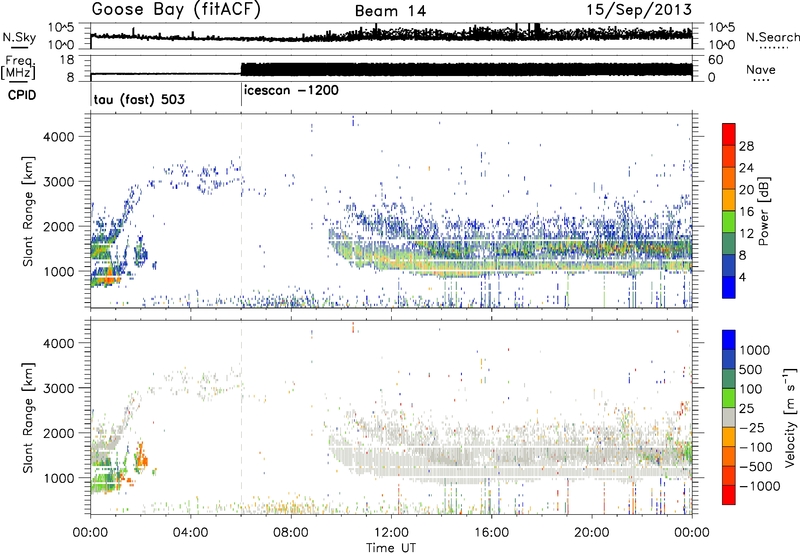Click the 'CPID' label
Screen dimensions: 800x554
pos(22,95)
